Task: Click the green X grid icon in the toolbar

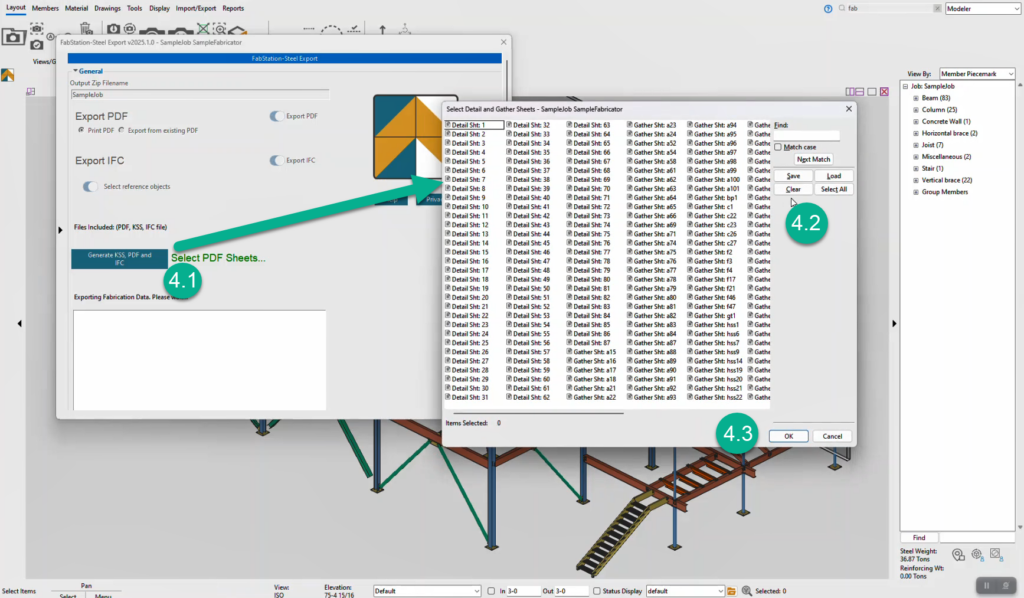Action: pyautogui.click(x=203, y=28)
